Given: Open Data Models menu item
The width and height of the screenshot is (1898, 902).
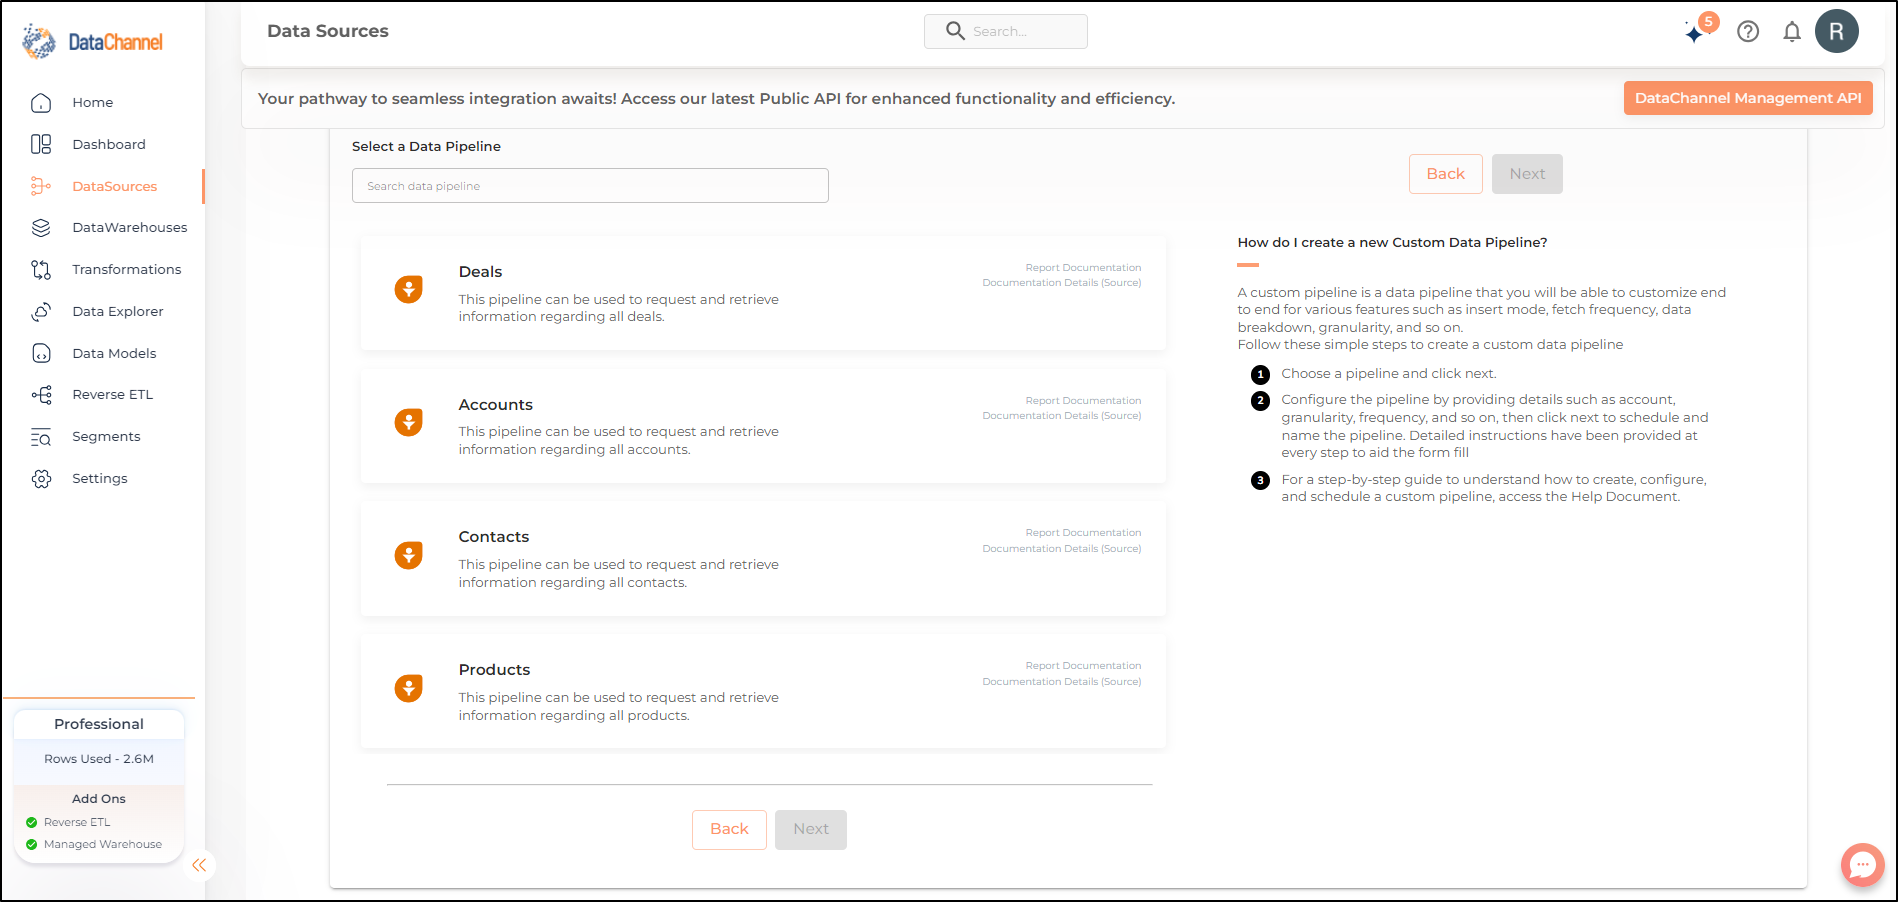Looking at the screenshot, I should (114, 353).
